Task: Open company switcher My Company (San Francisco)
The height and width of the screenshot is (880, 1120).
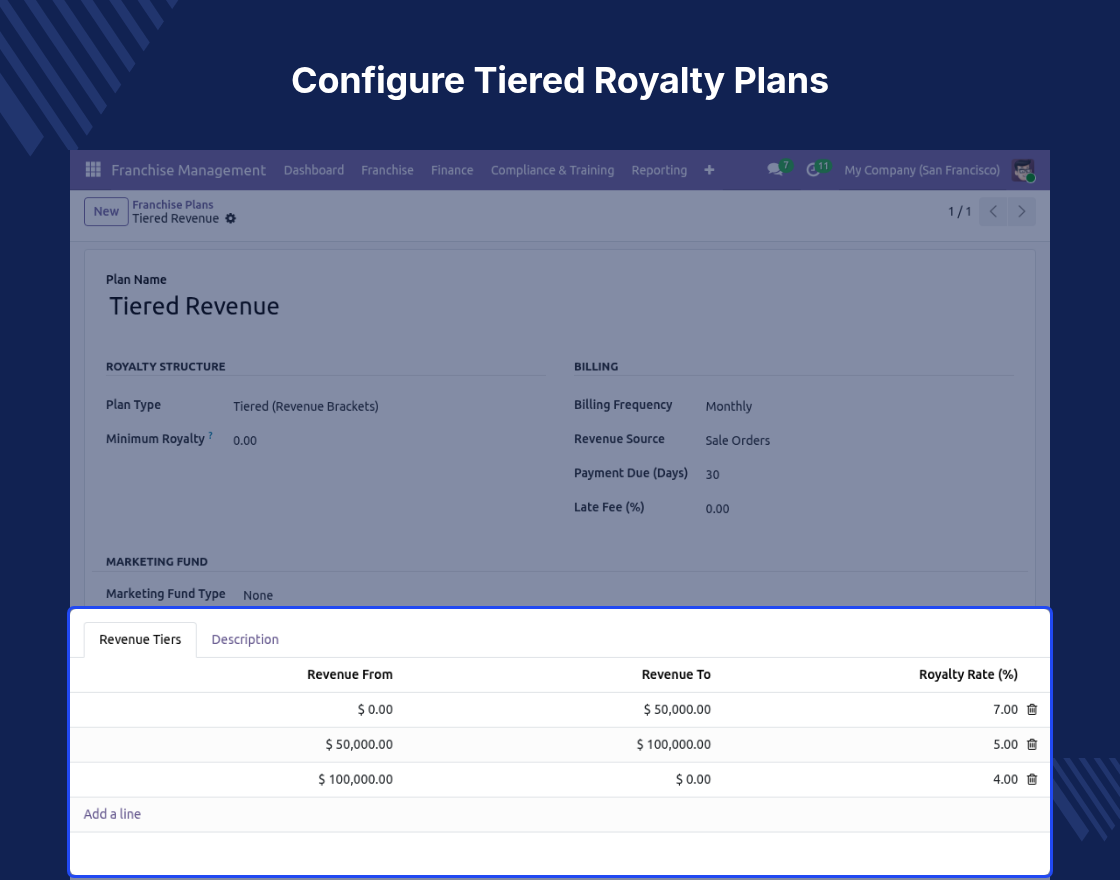Action: coord(922,170)
